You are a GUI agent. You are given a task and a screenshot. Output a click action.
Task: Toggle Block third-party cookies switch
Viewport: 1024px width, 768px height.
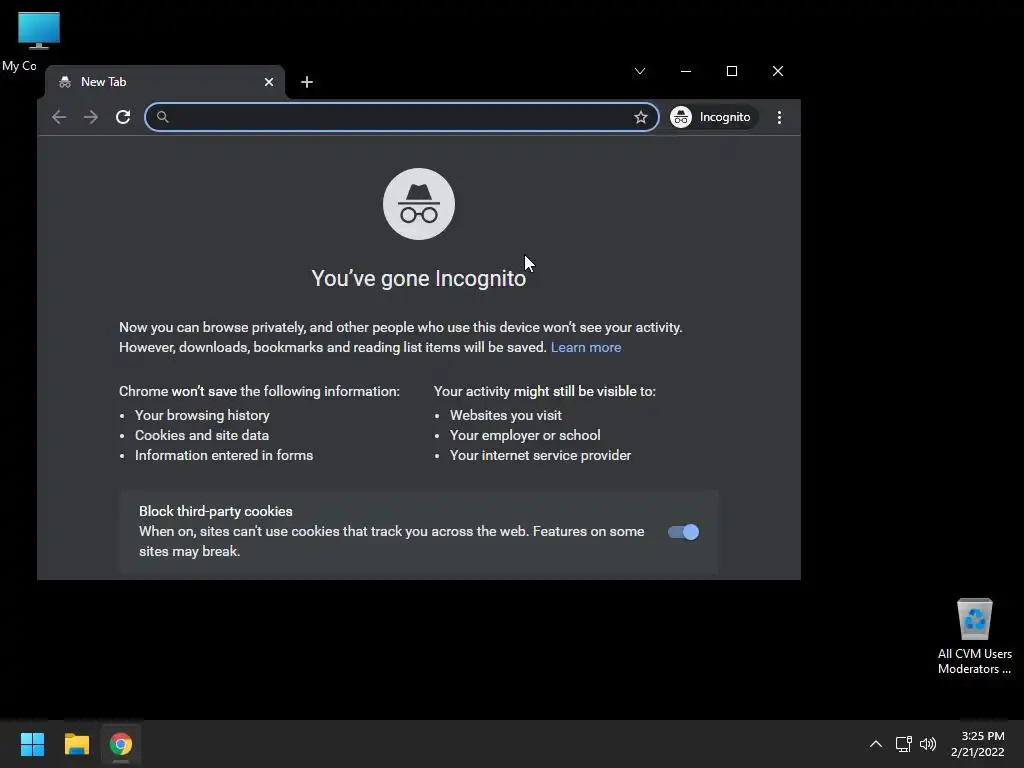point(683,532)
